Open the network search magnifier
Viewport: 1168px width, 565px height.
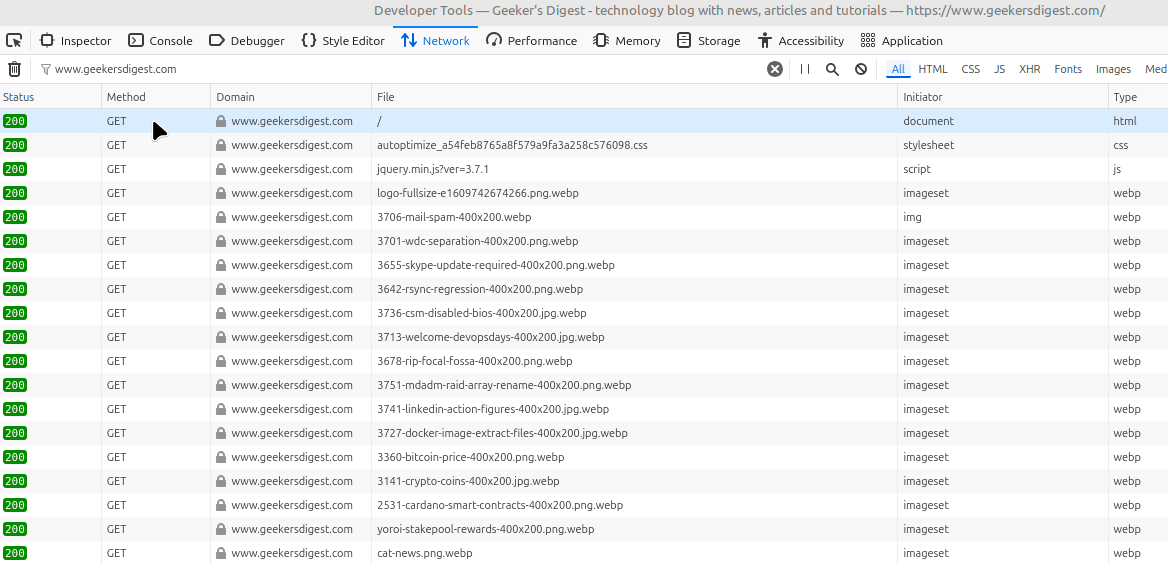(832, 69)
